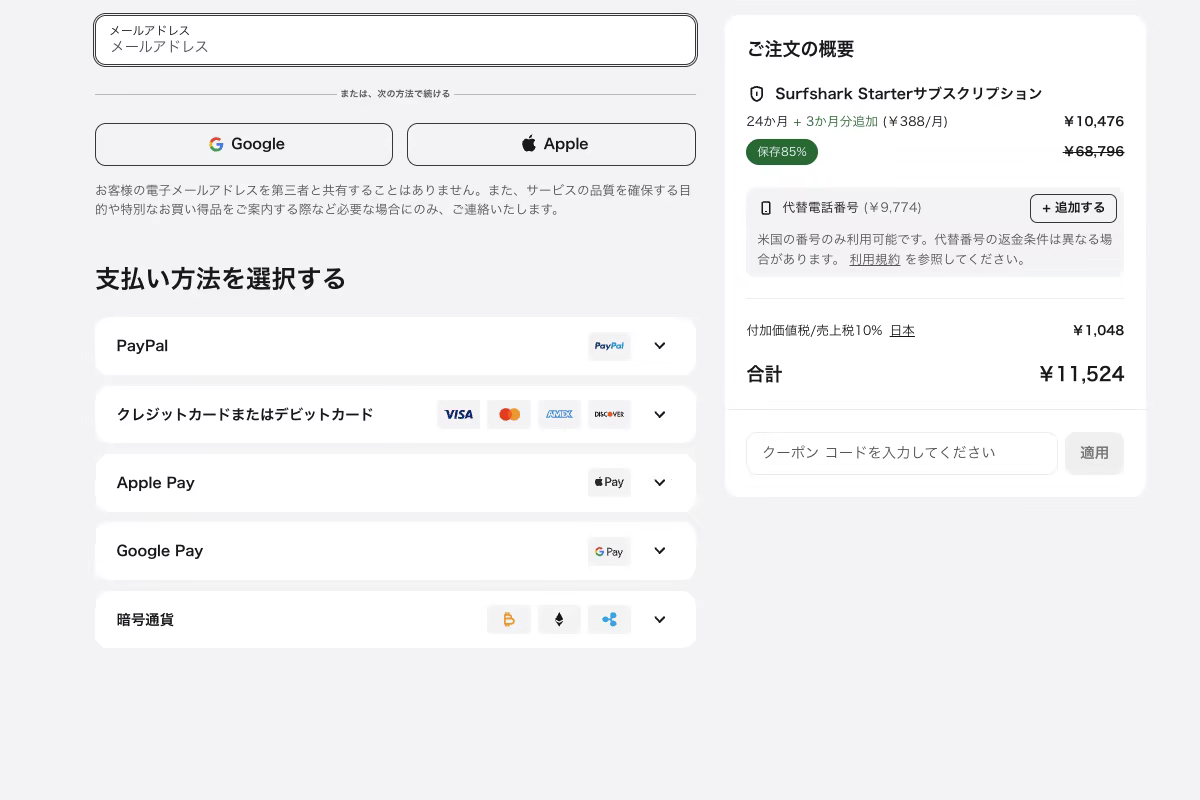Image resolution: width=1200 pixels, height=800 pixels.
Task: Select the 暗号通貨 label
Action: (x=145, y=620)
